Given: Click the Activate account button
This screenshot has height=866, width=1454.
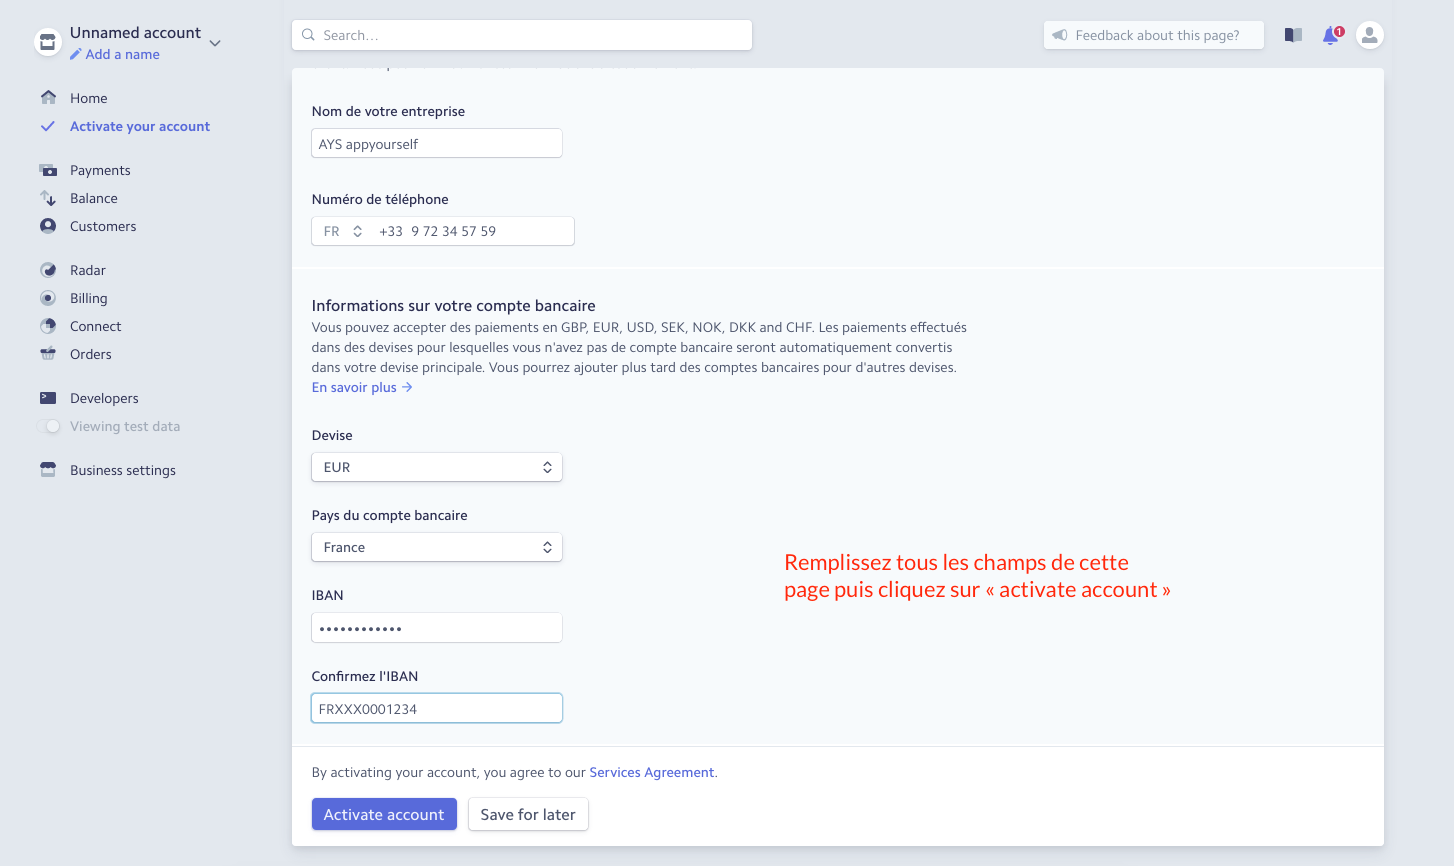Looking at the screenshot, I should (x=384, y=814).
